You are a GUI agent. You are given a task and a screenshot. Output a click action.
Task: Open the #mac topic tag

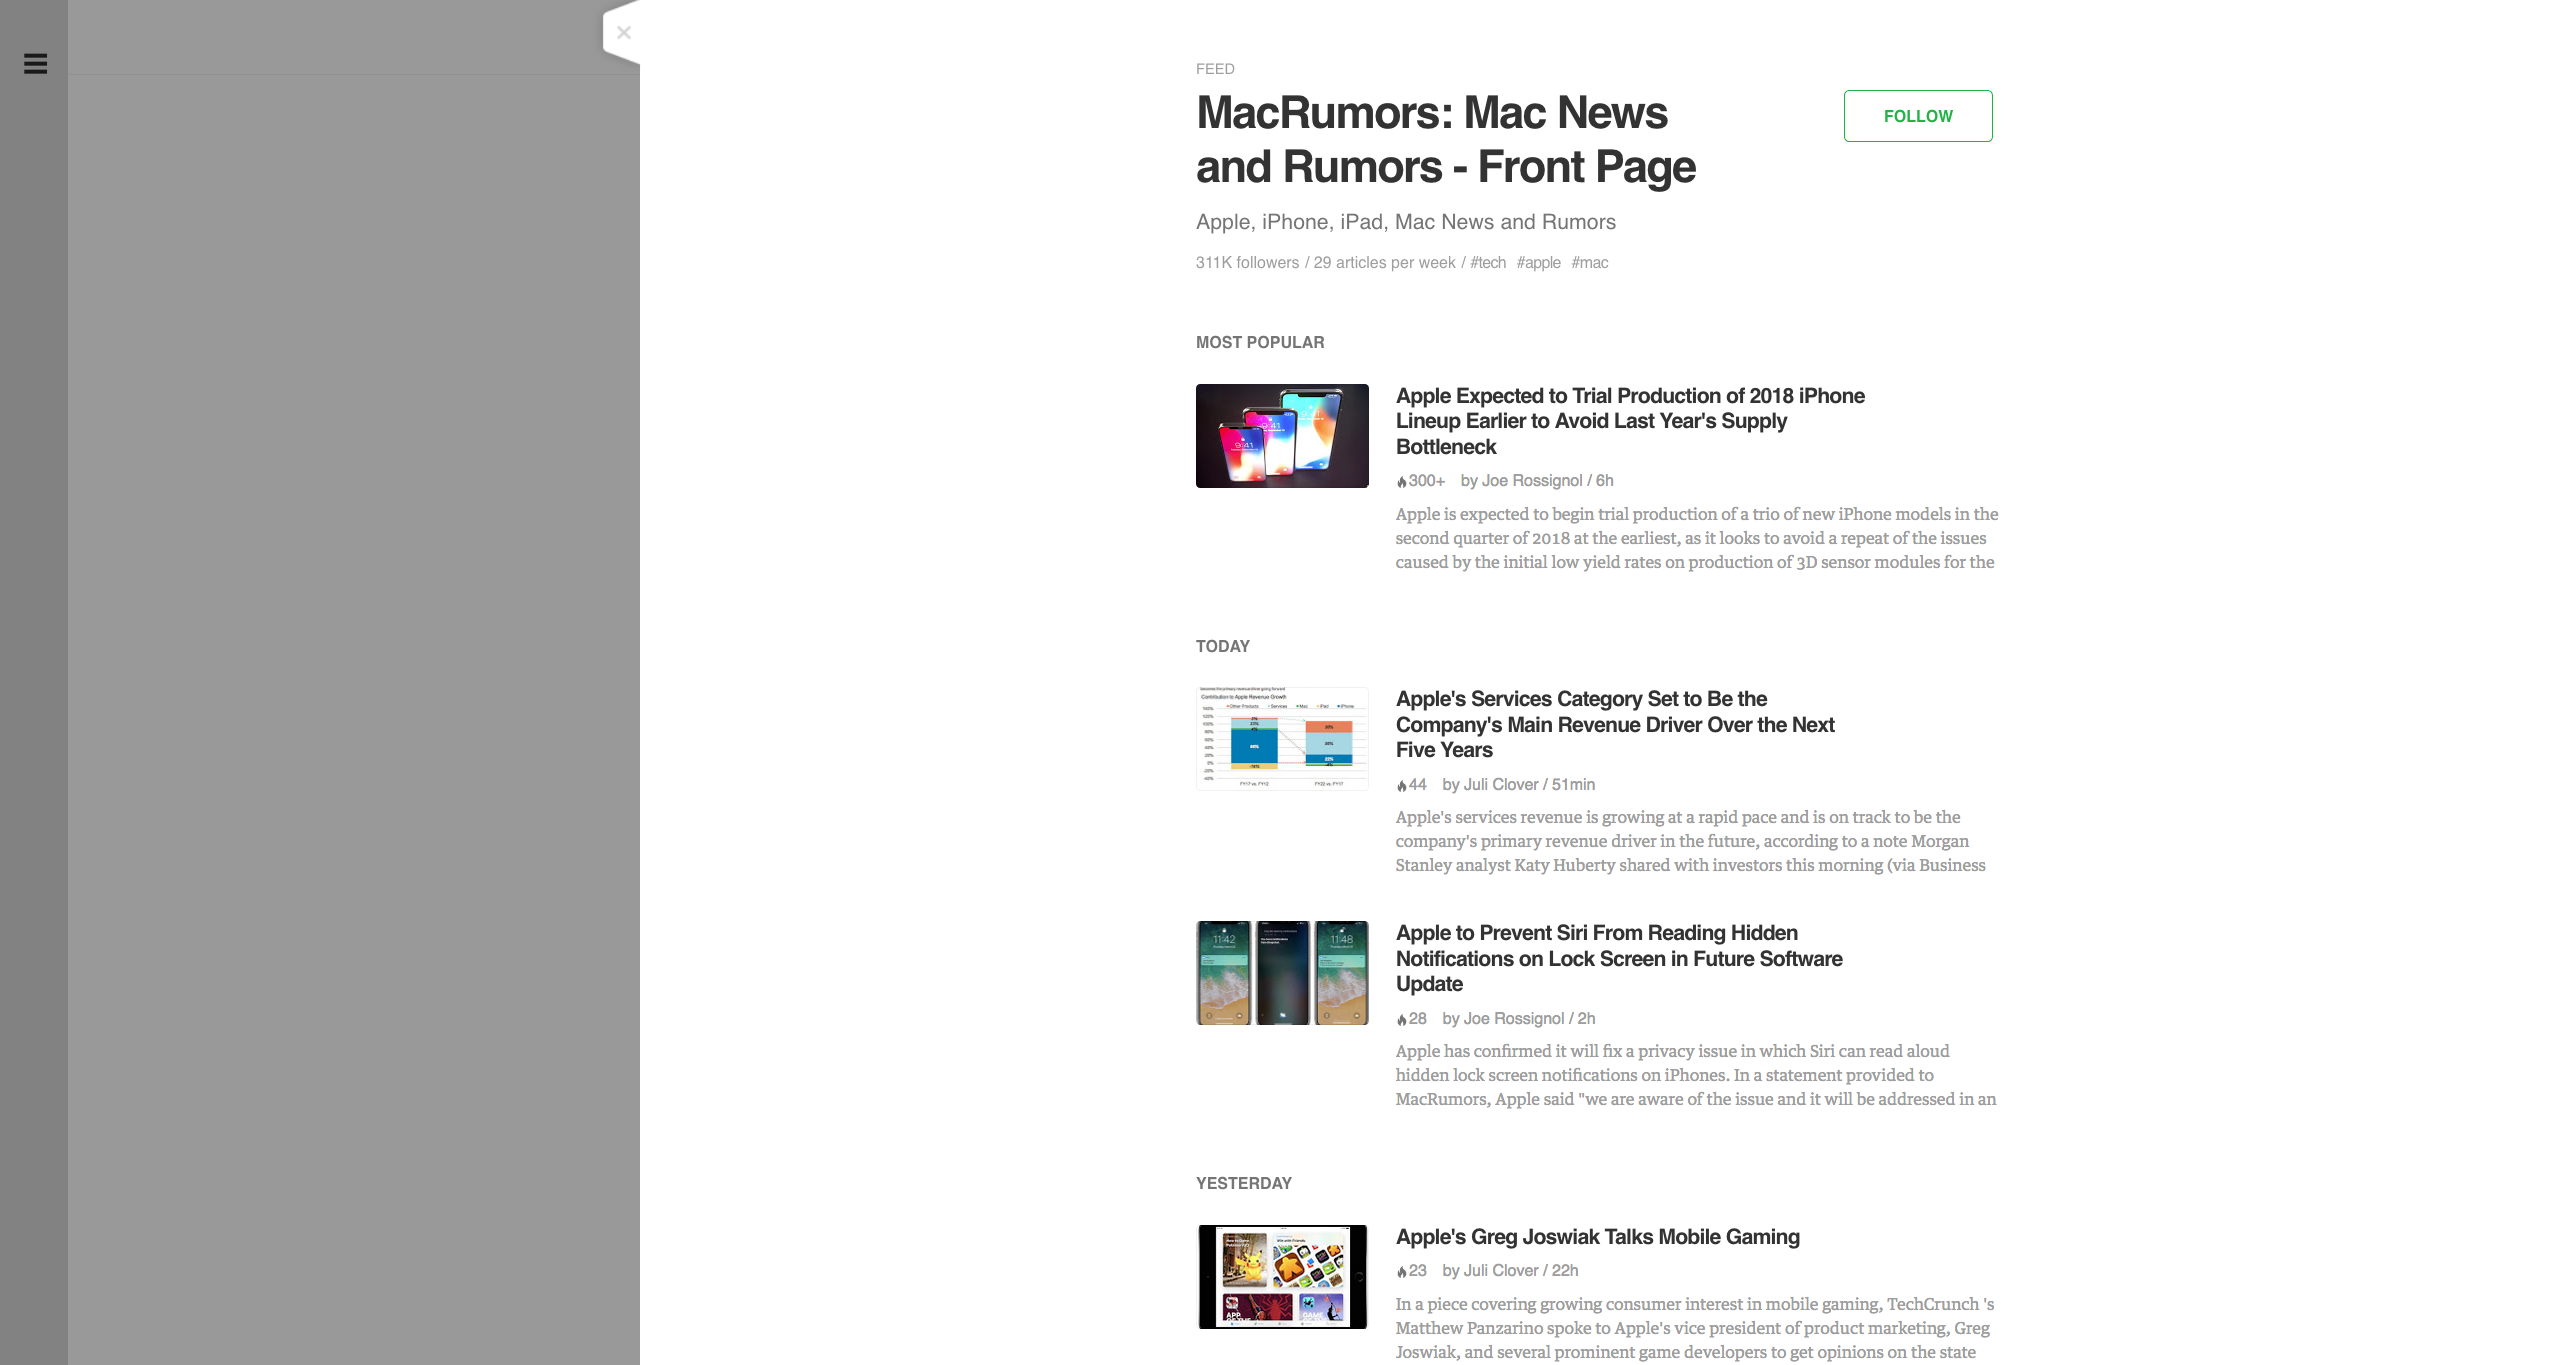pyautogui.click(x=1589, y=263)
